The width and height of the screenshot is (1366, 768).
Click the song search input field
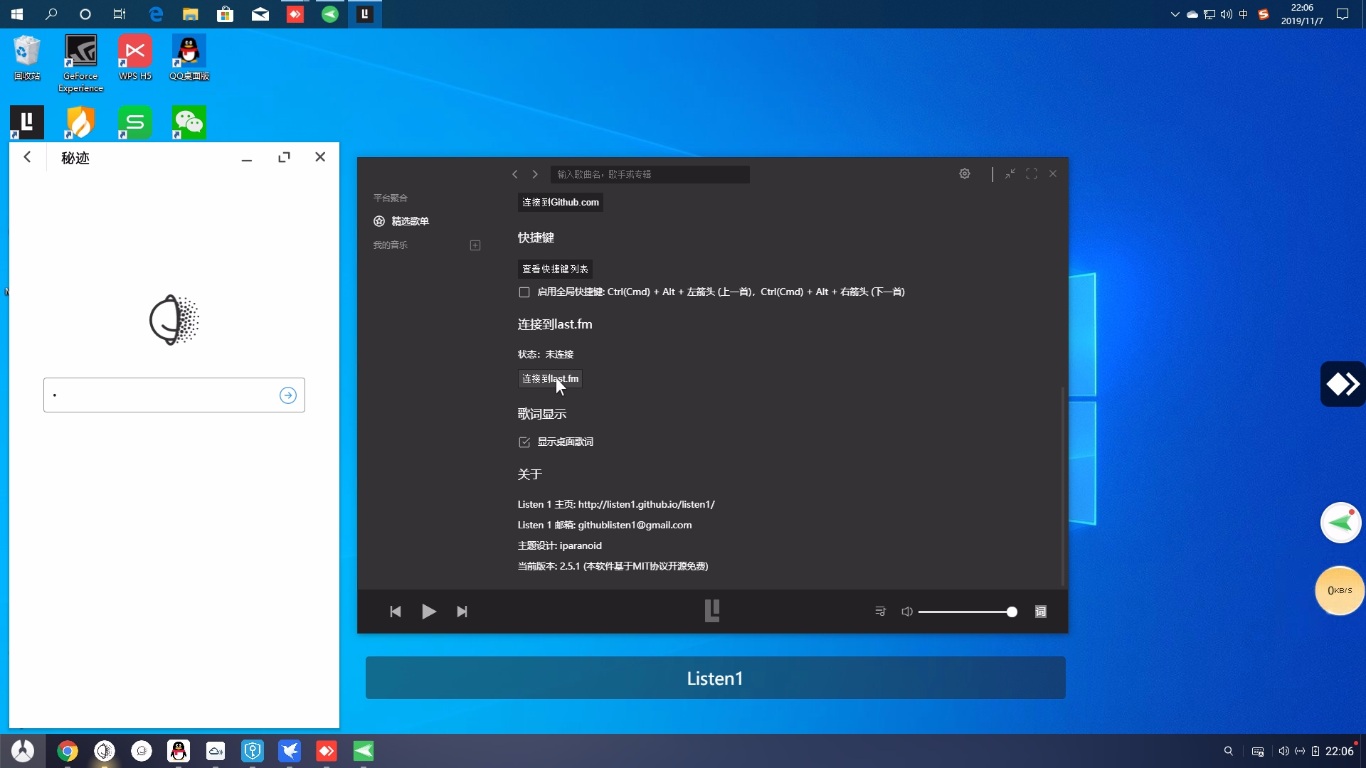(x=650, y=174)
